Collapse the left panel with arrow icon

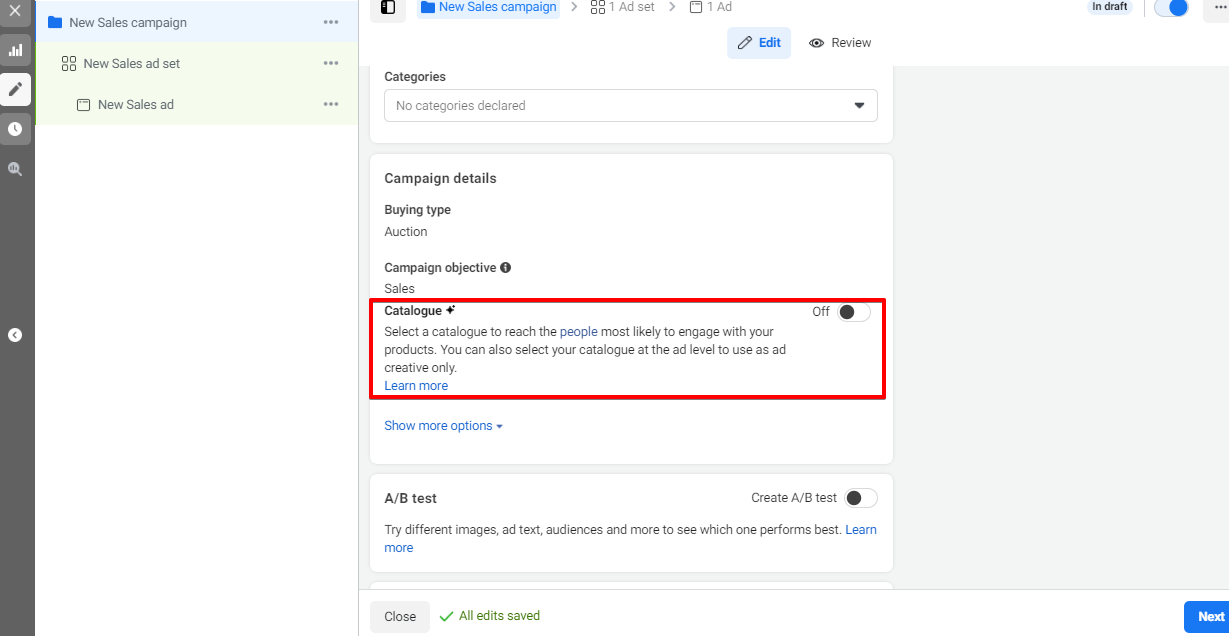click(15, 335)
